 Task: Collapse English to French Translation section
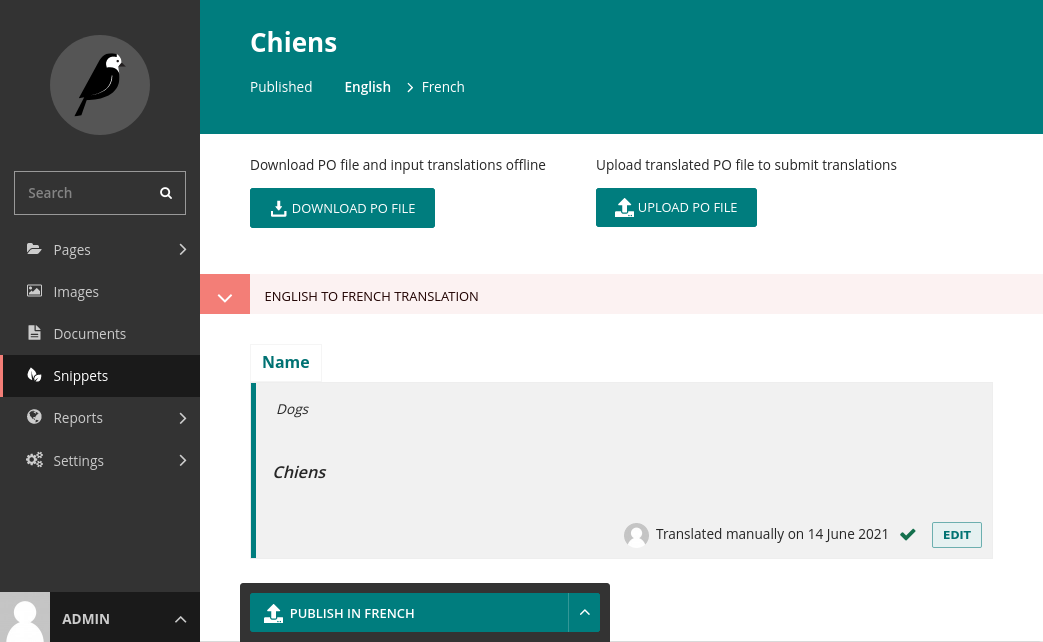[225, 297]
